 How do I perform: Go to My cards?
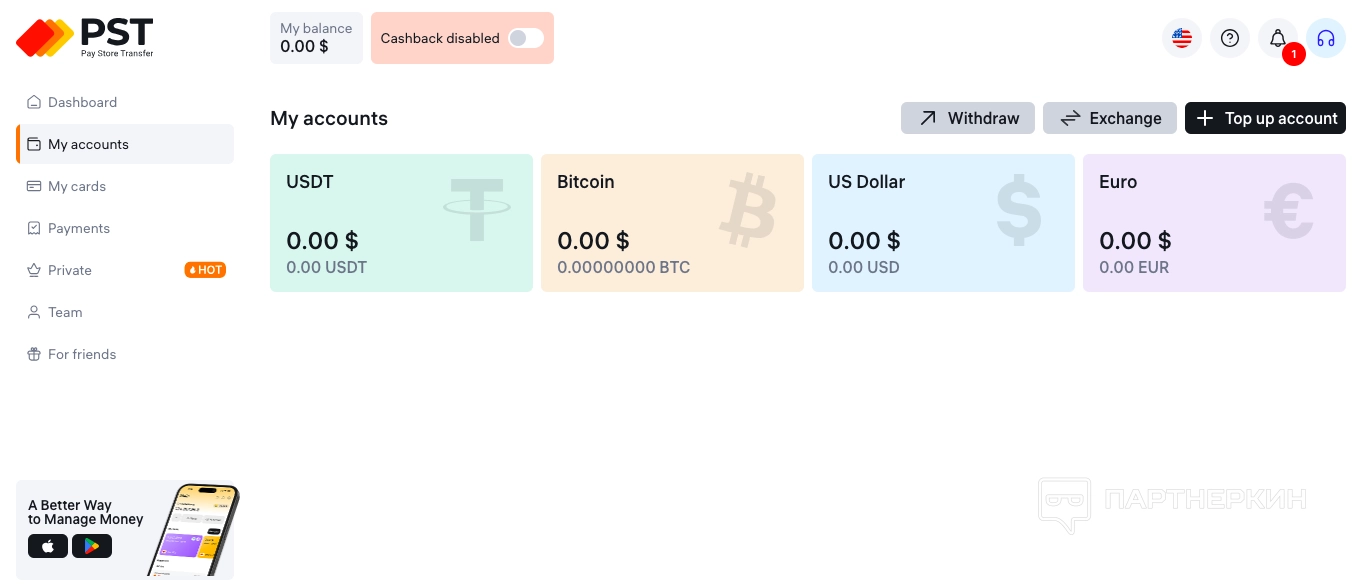click(77, 186)
